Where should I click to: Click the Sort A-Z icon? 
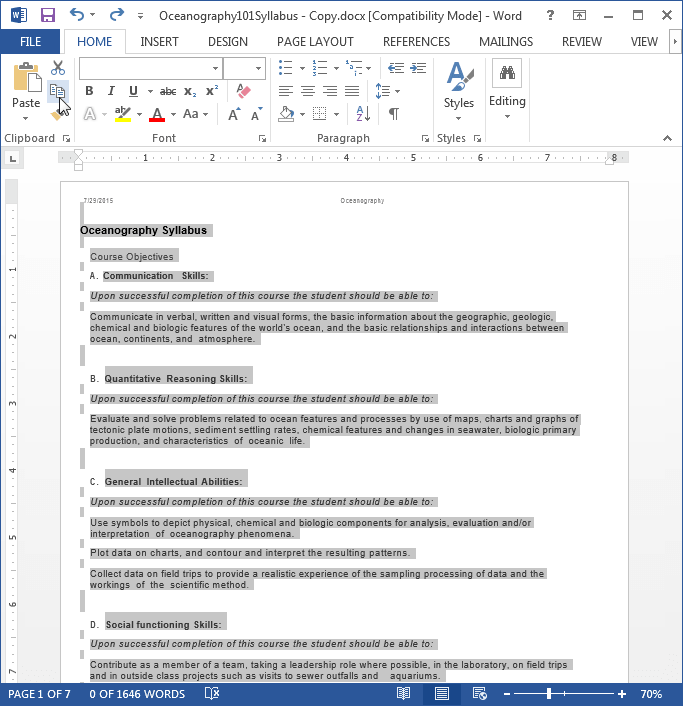click(363, 114)
